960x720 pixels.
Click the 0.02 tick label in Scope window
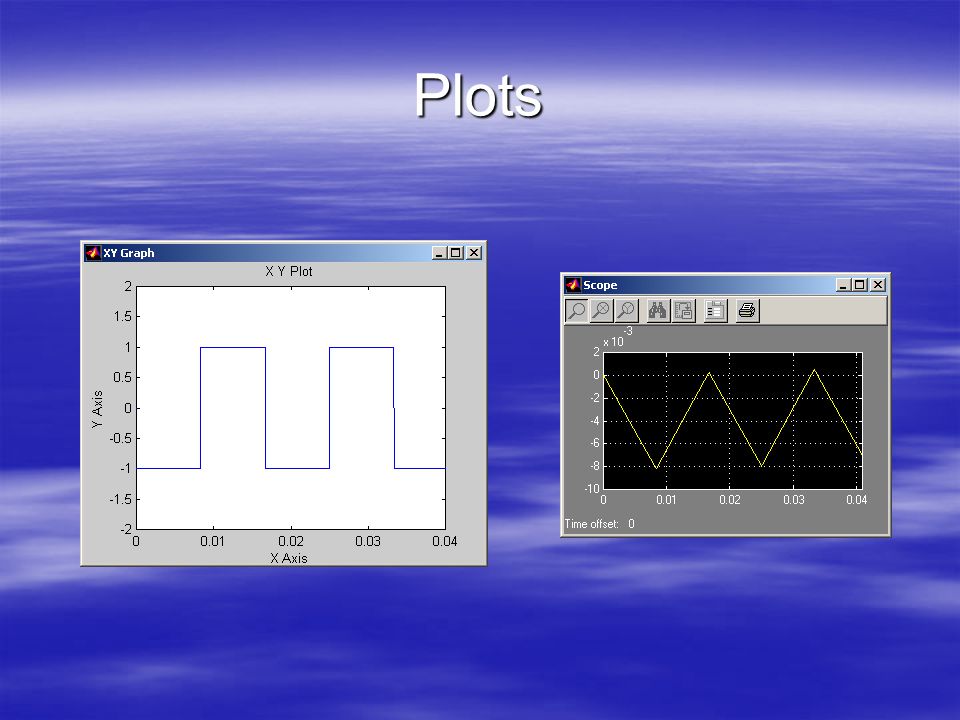(730, 500)
